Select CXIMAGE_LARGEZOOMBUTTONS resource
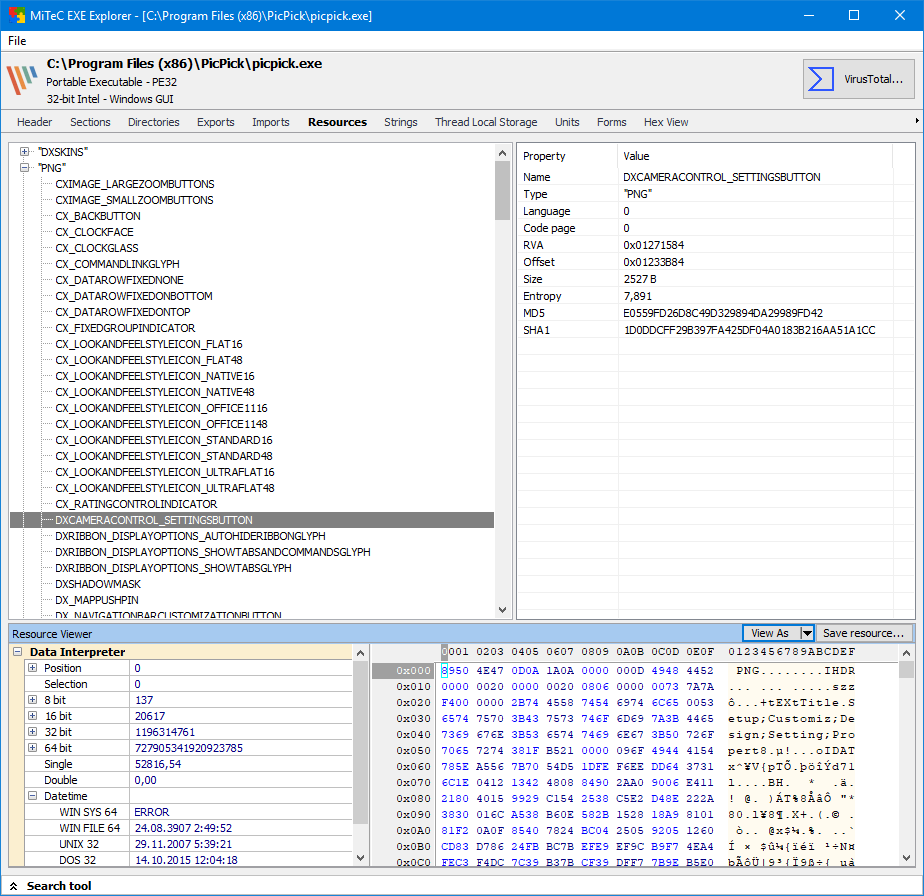The height and width of the screenshot is (896, 924). (x=135, y=184)
